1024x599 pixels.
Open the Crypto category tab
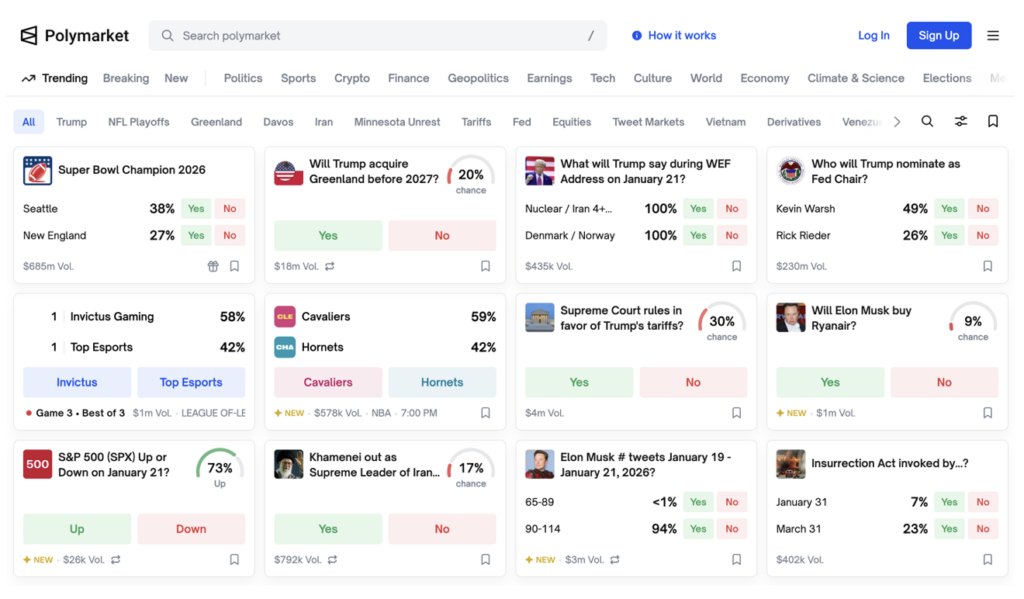tap(352, 78)
